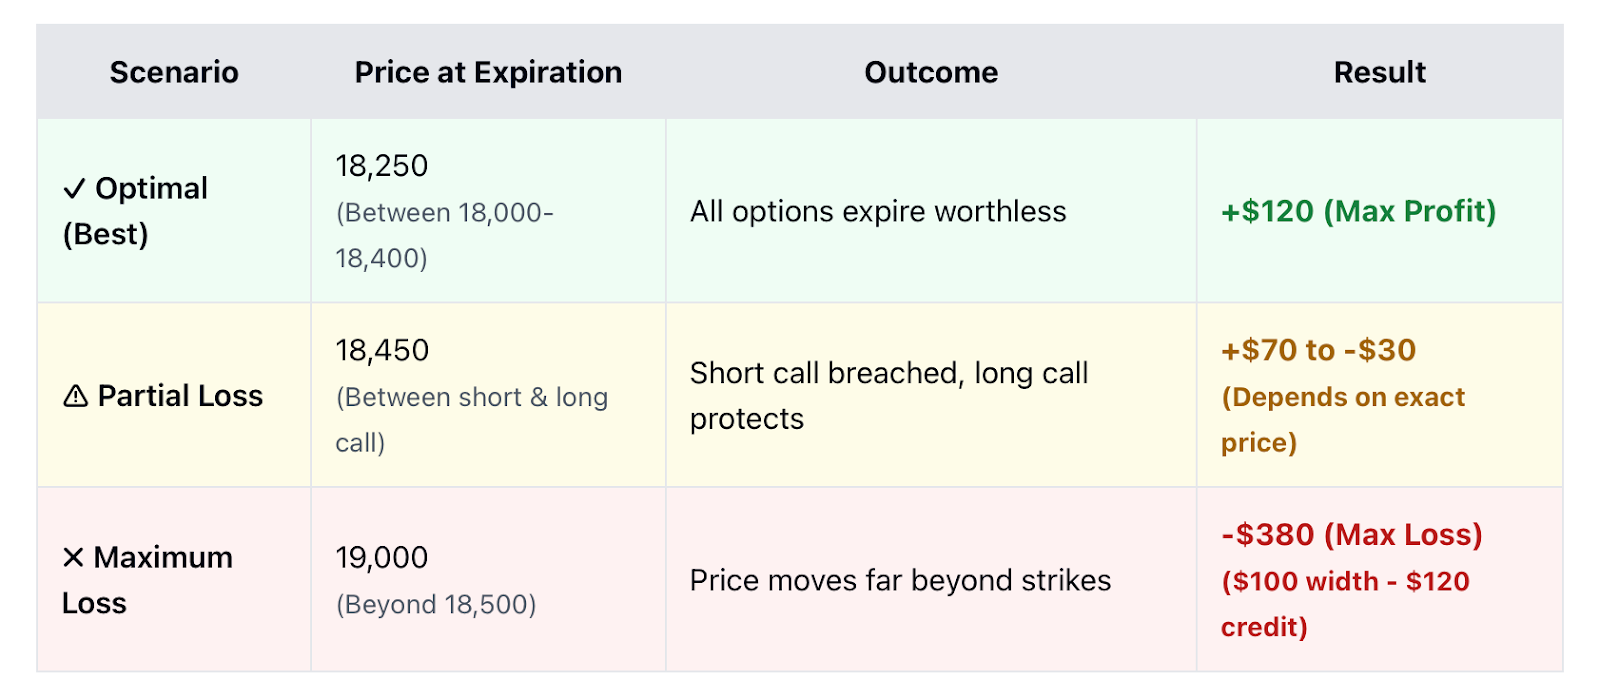The height and width of the screenshot is (700, 1600).
Task: Select 'Price moves far beyond strikes' text
Action: (x=900, y=581)
